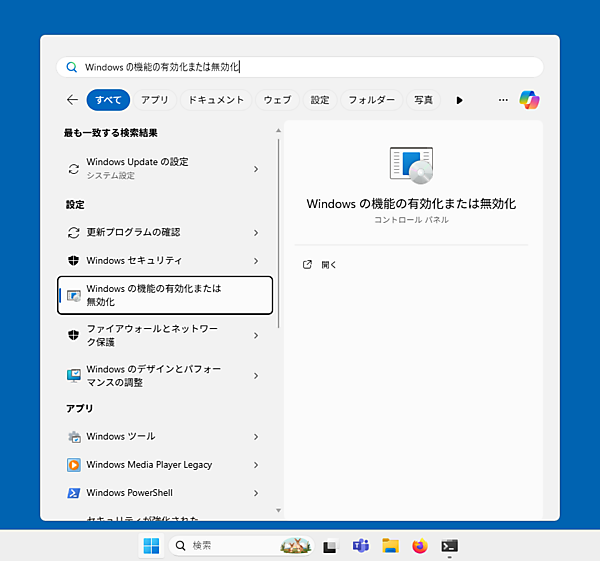
Task: Click the 更新プログラムの確認 result text
Action: pyautogui.click(x=133, y=232)
